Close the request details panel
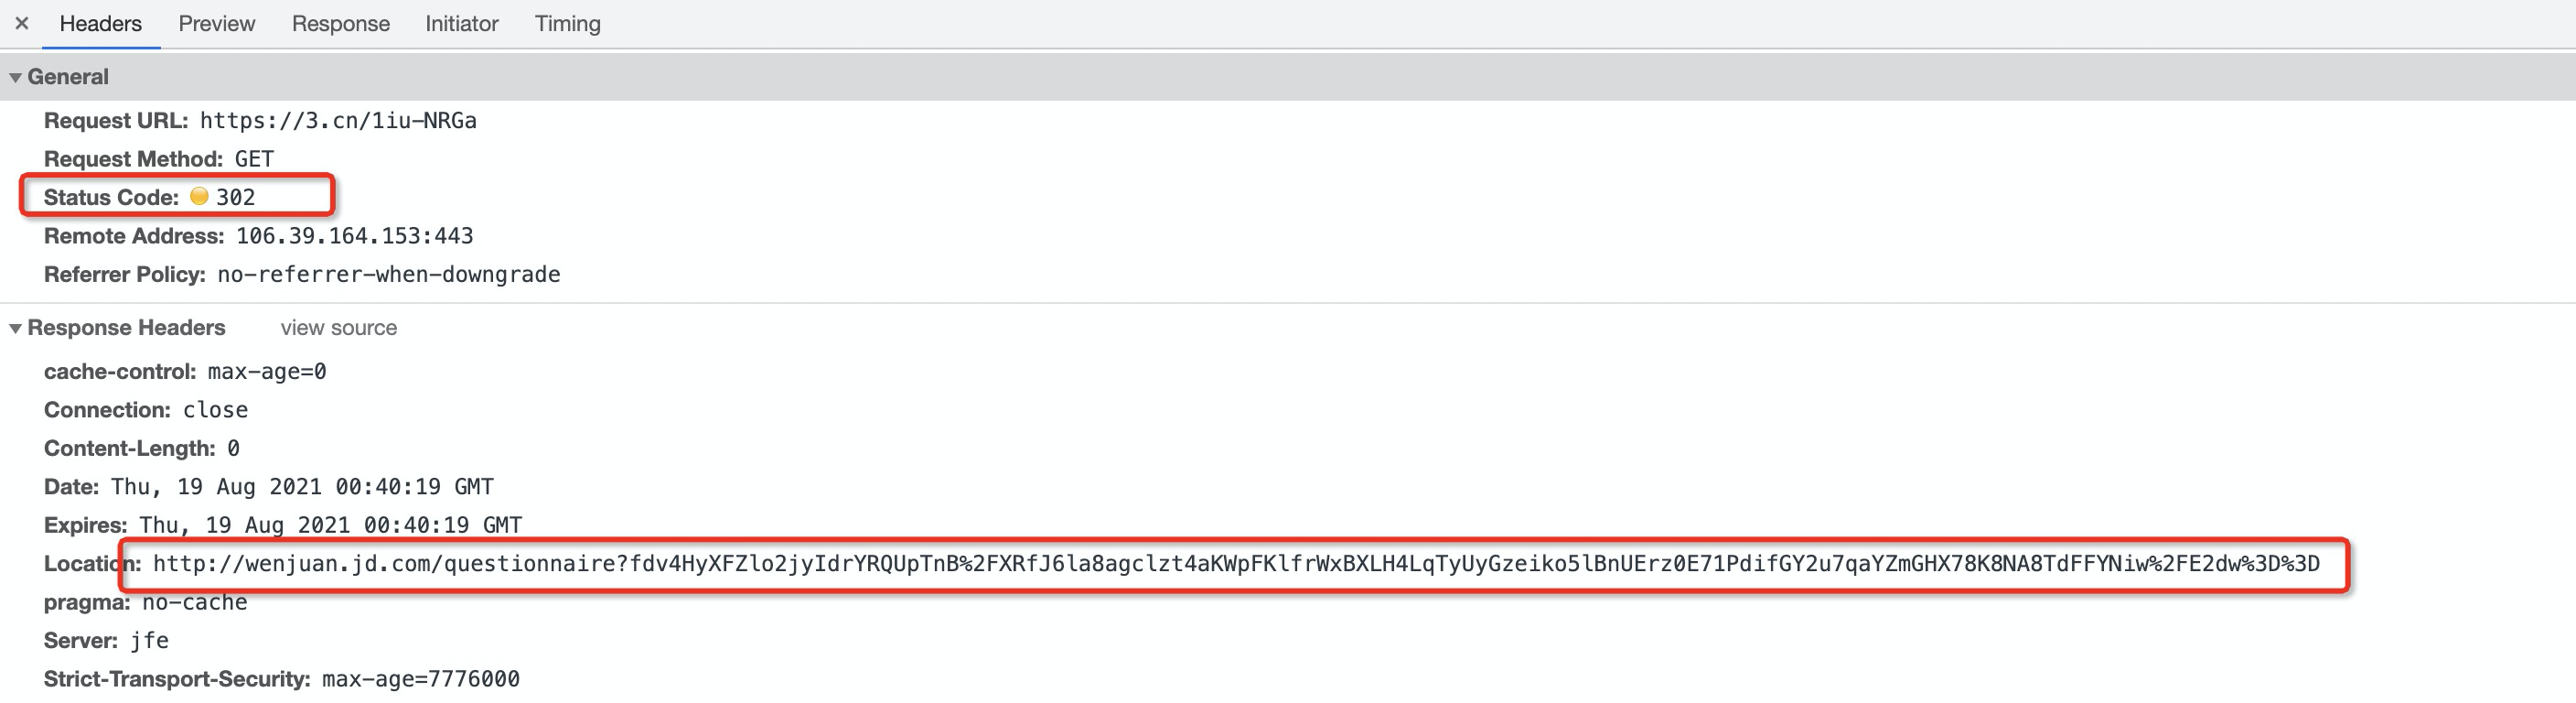Viewport: 2576px width, 703px height. (x=21, y=23)
